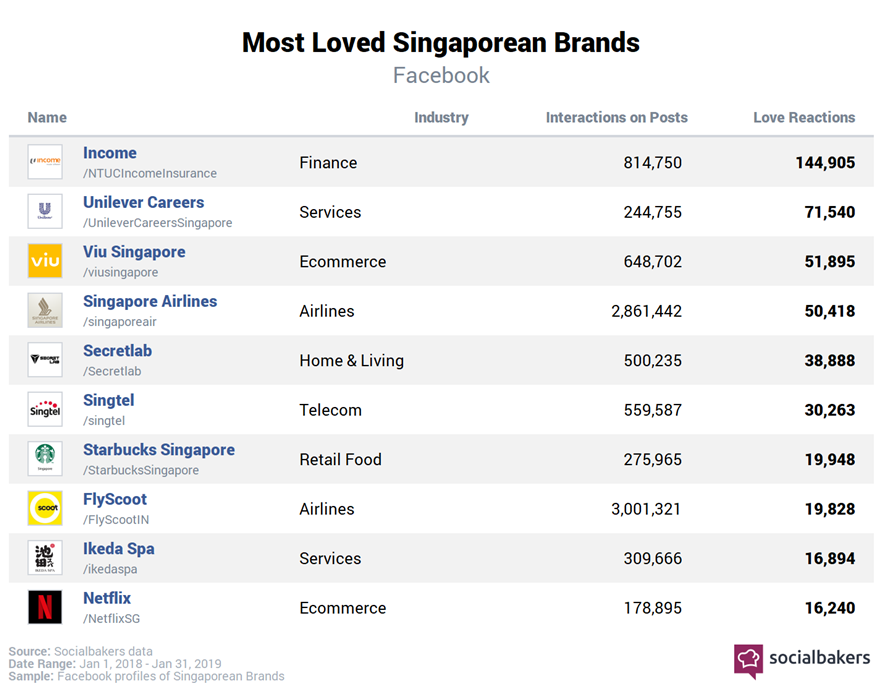Open the Singtel brand link

coord(108,400)
